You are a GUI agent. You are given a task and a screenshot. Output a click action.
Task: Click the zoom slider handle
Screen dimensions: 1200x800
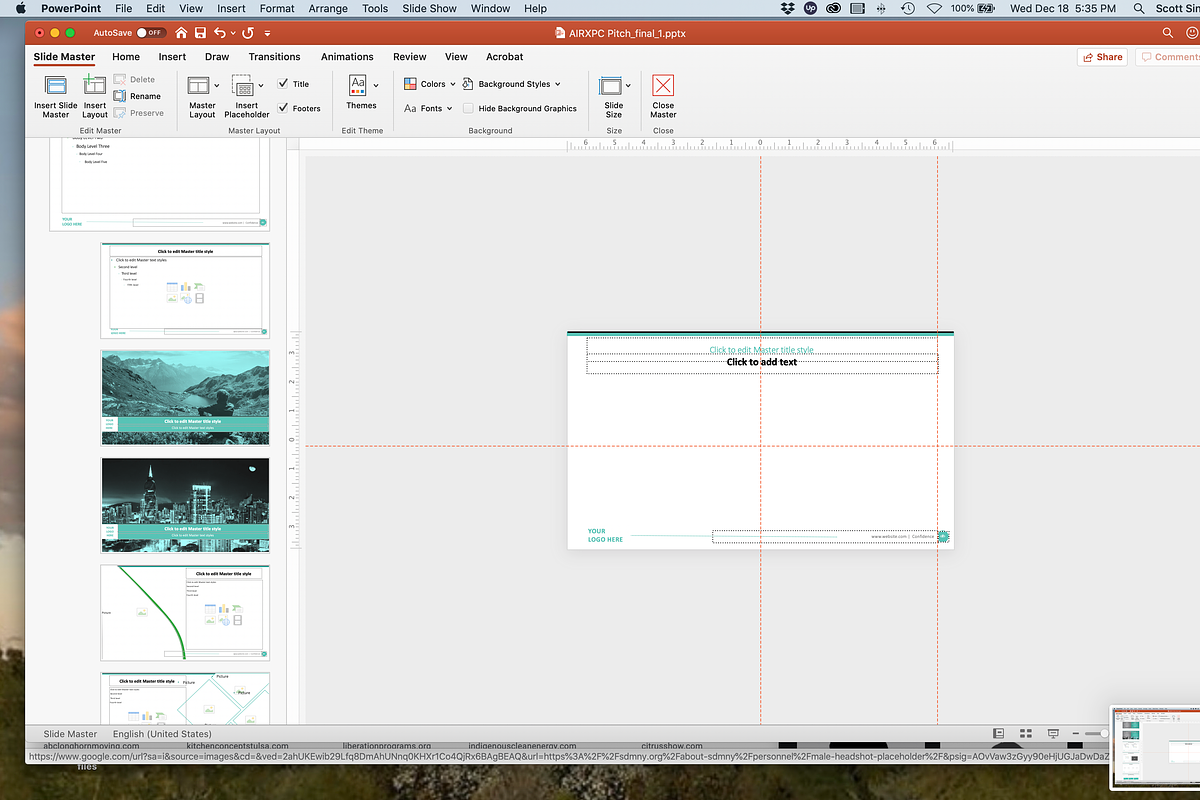[x=1103, y=733]
